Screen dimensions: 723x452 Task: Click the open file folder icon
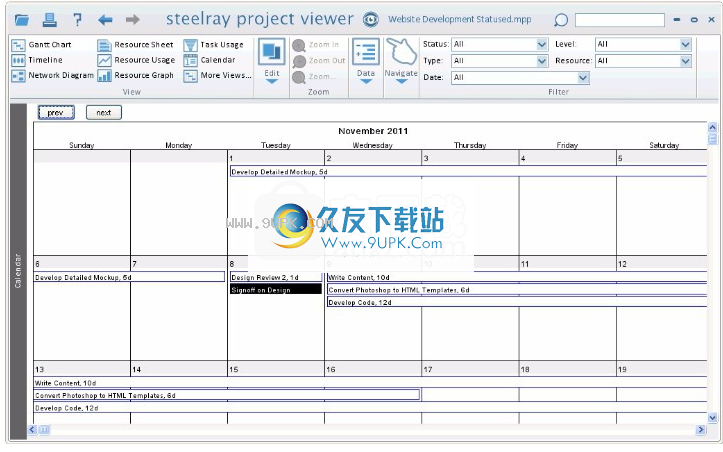[22, 19]
